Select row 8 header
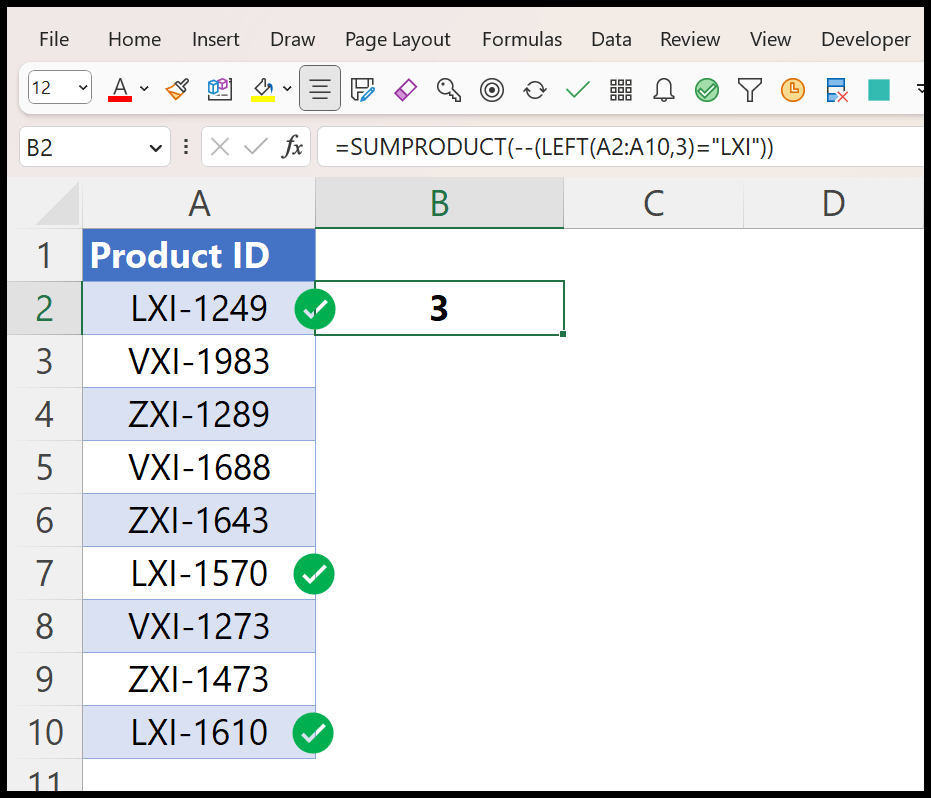931x798 pixels. coord(45,626)
